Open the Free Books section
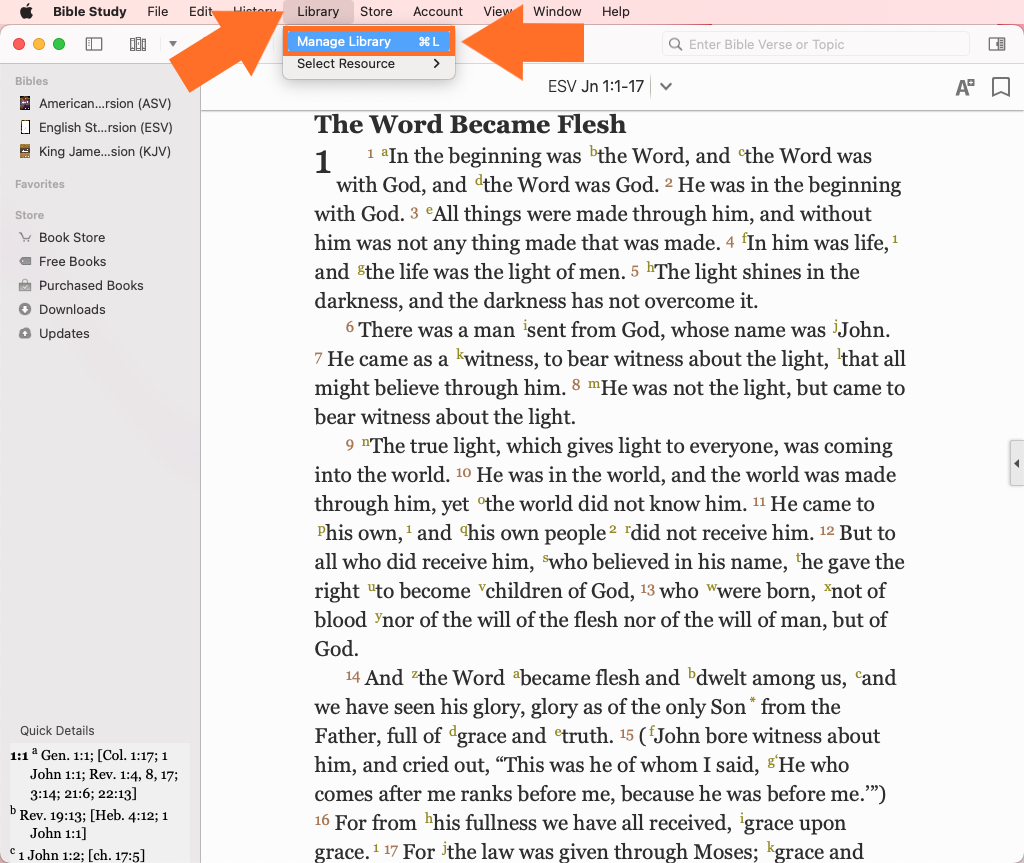1024x863 pixels. tap(72, 261)
